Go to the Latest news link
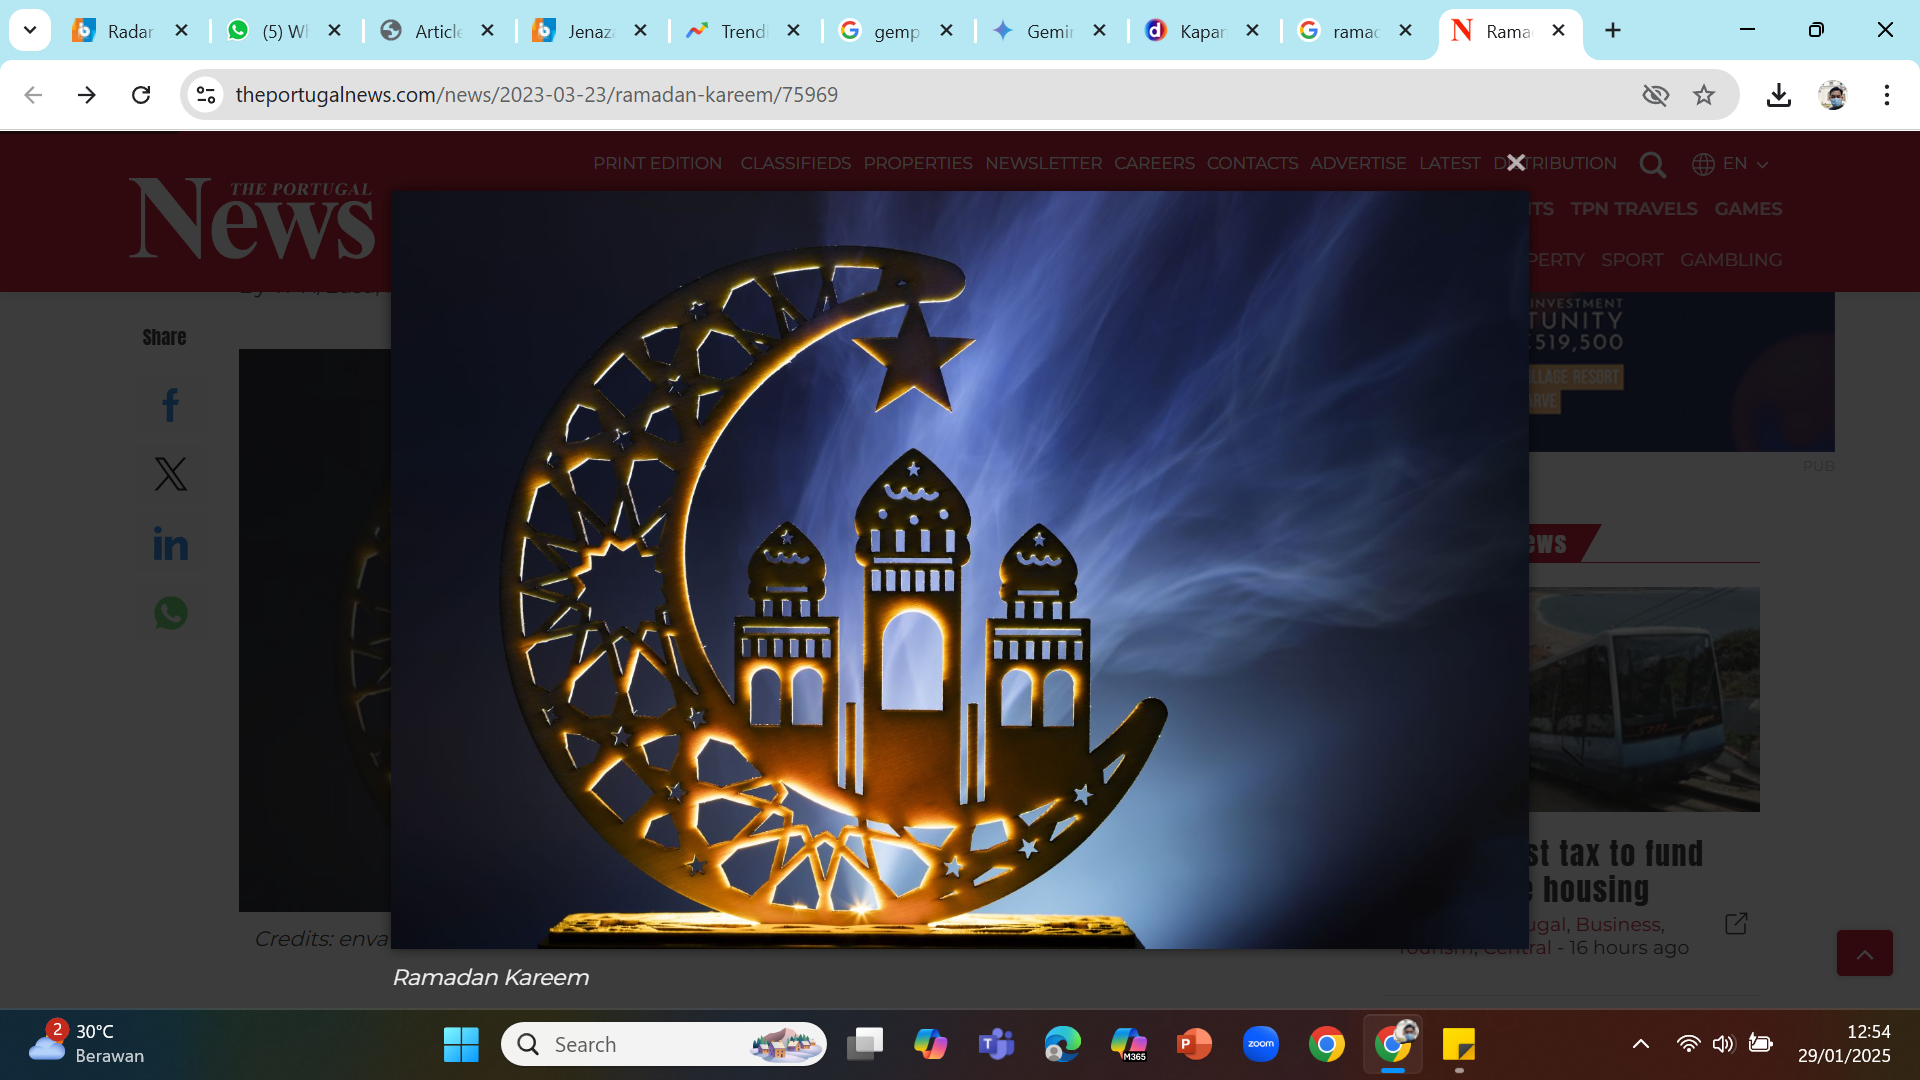The image size is (1920, 1080). tap(1449, 163)
